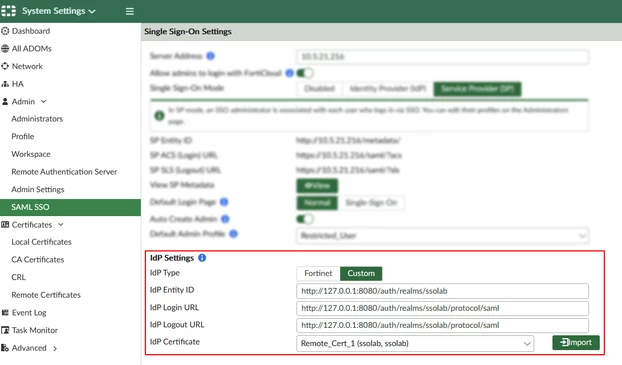
Task: Collapse the Admin section chevron
Action: click(x=44, y=102)
